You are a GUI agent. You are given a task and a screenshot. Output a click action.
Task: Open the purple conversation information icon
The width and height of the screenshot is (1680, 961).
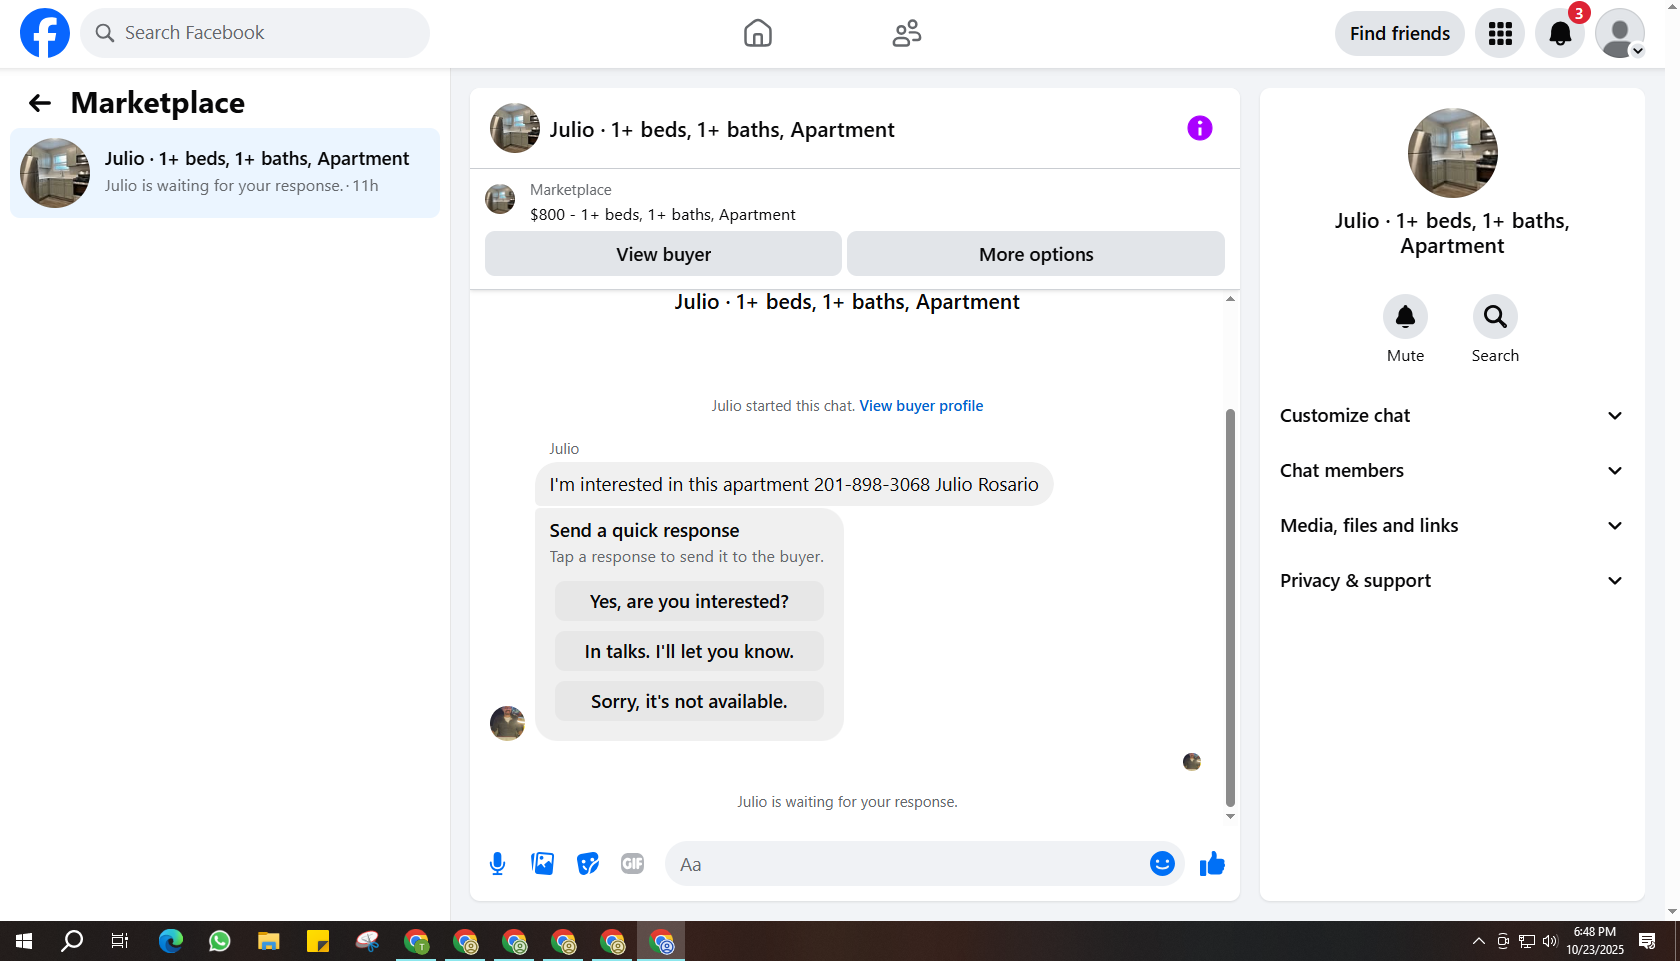pyautogui.click(x=1200, y=128)
